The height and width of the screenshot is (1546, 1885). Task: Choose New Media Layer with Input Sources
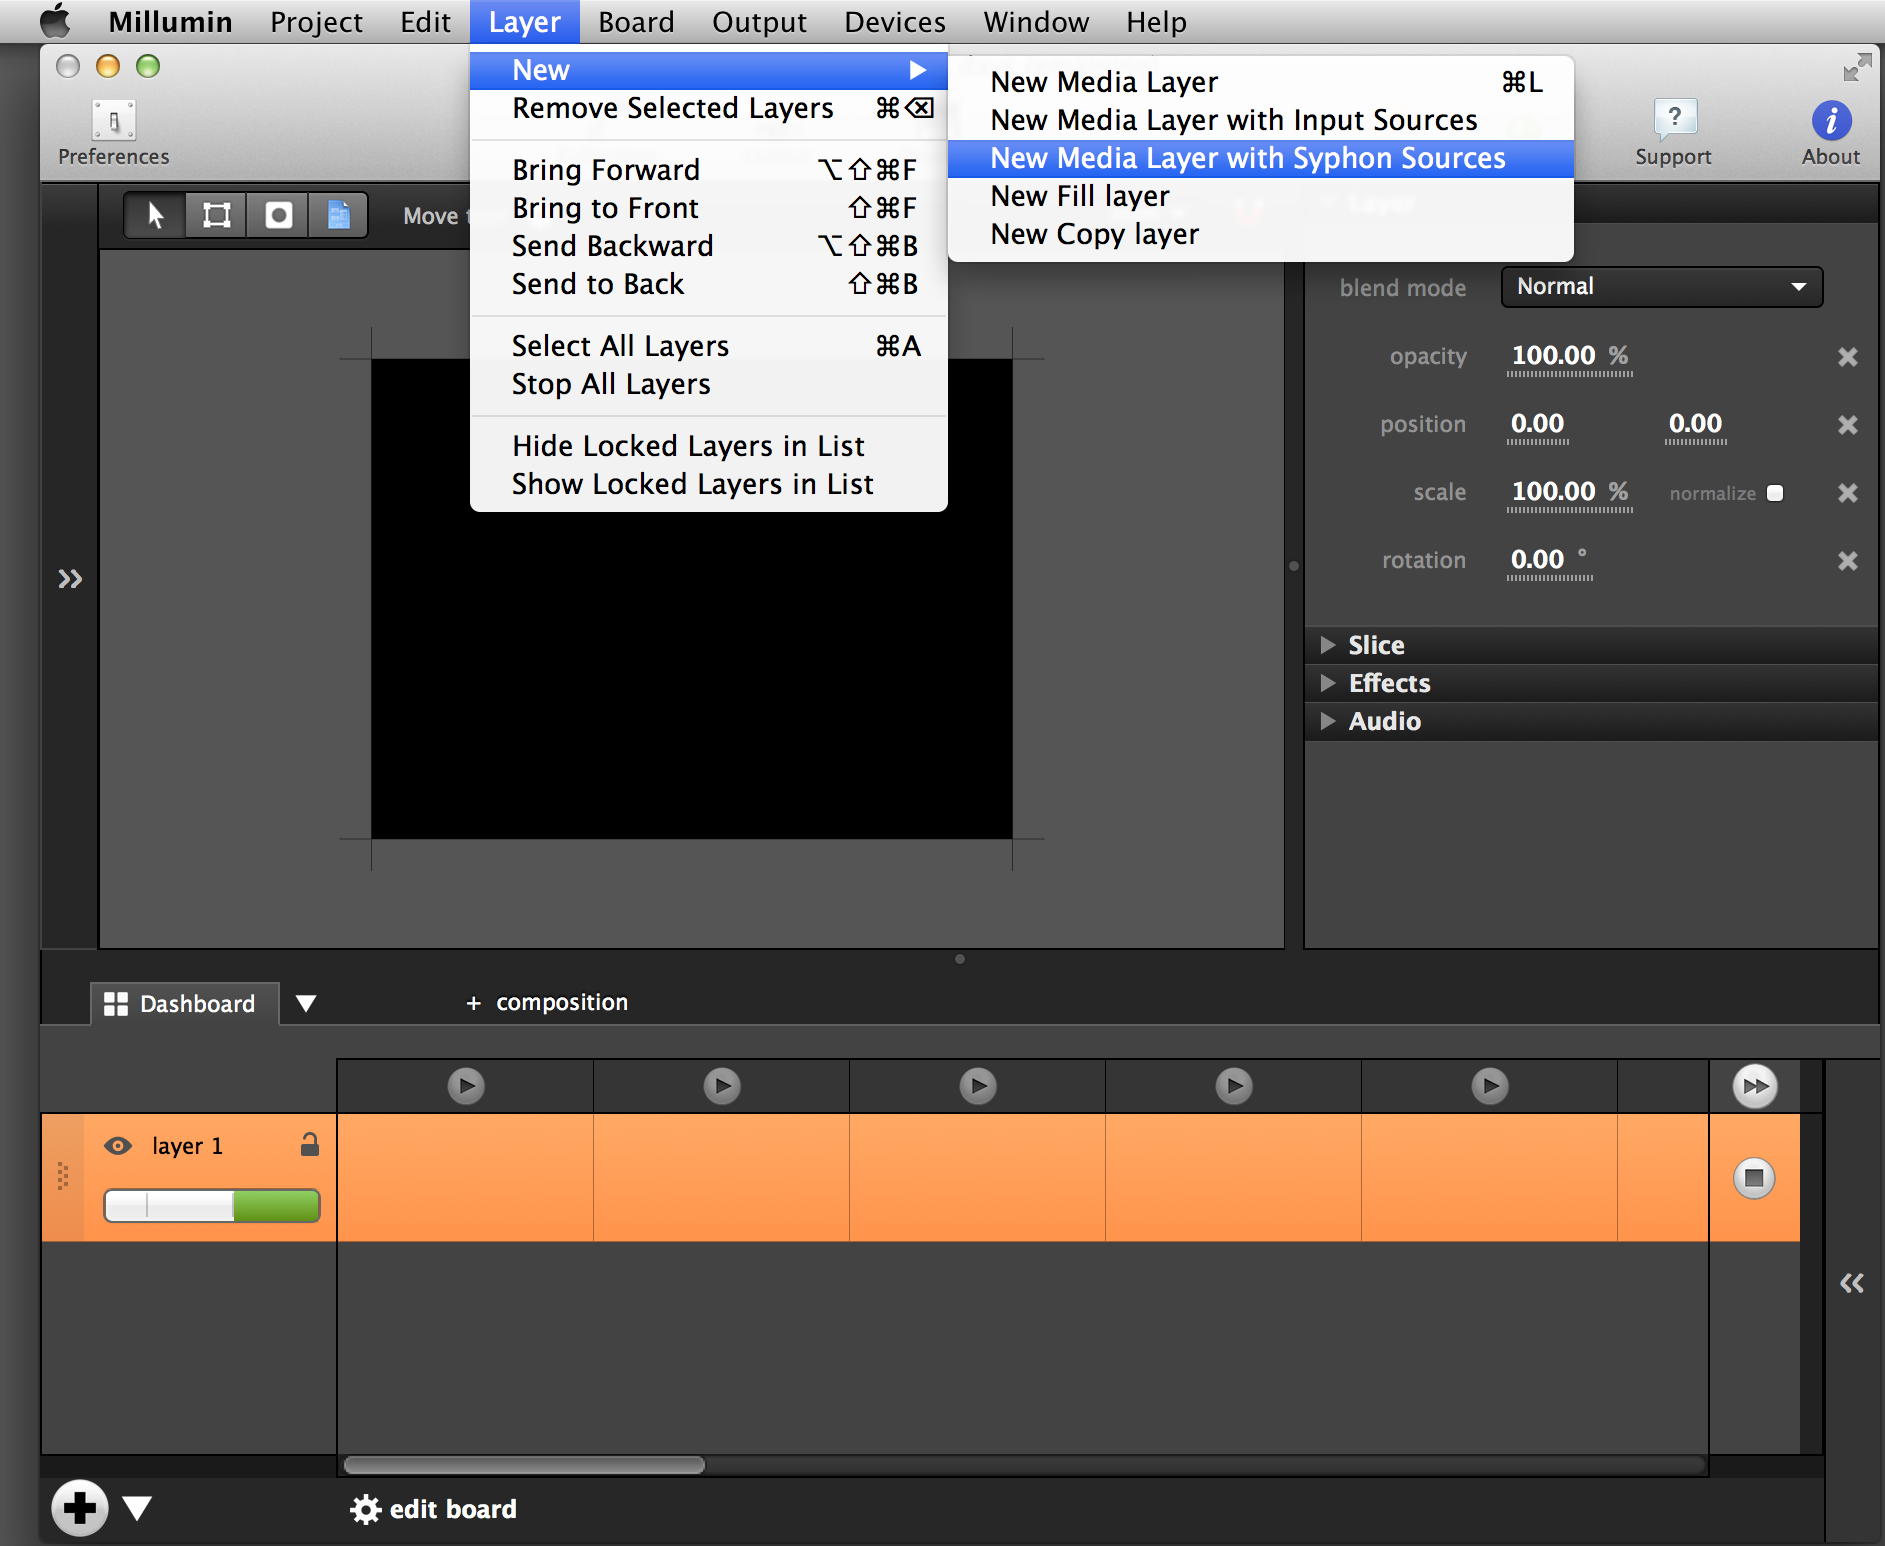tap(1261, 120)
